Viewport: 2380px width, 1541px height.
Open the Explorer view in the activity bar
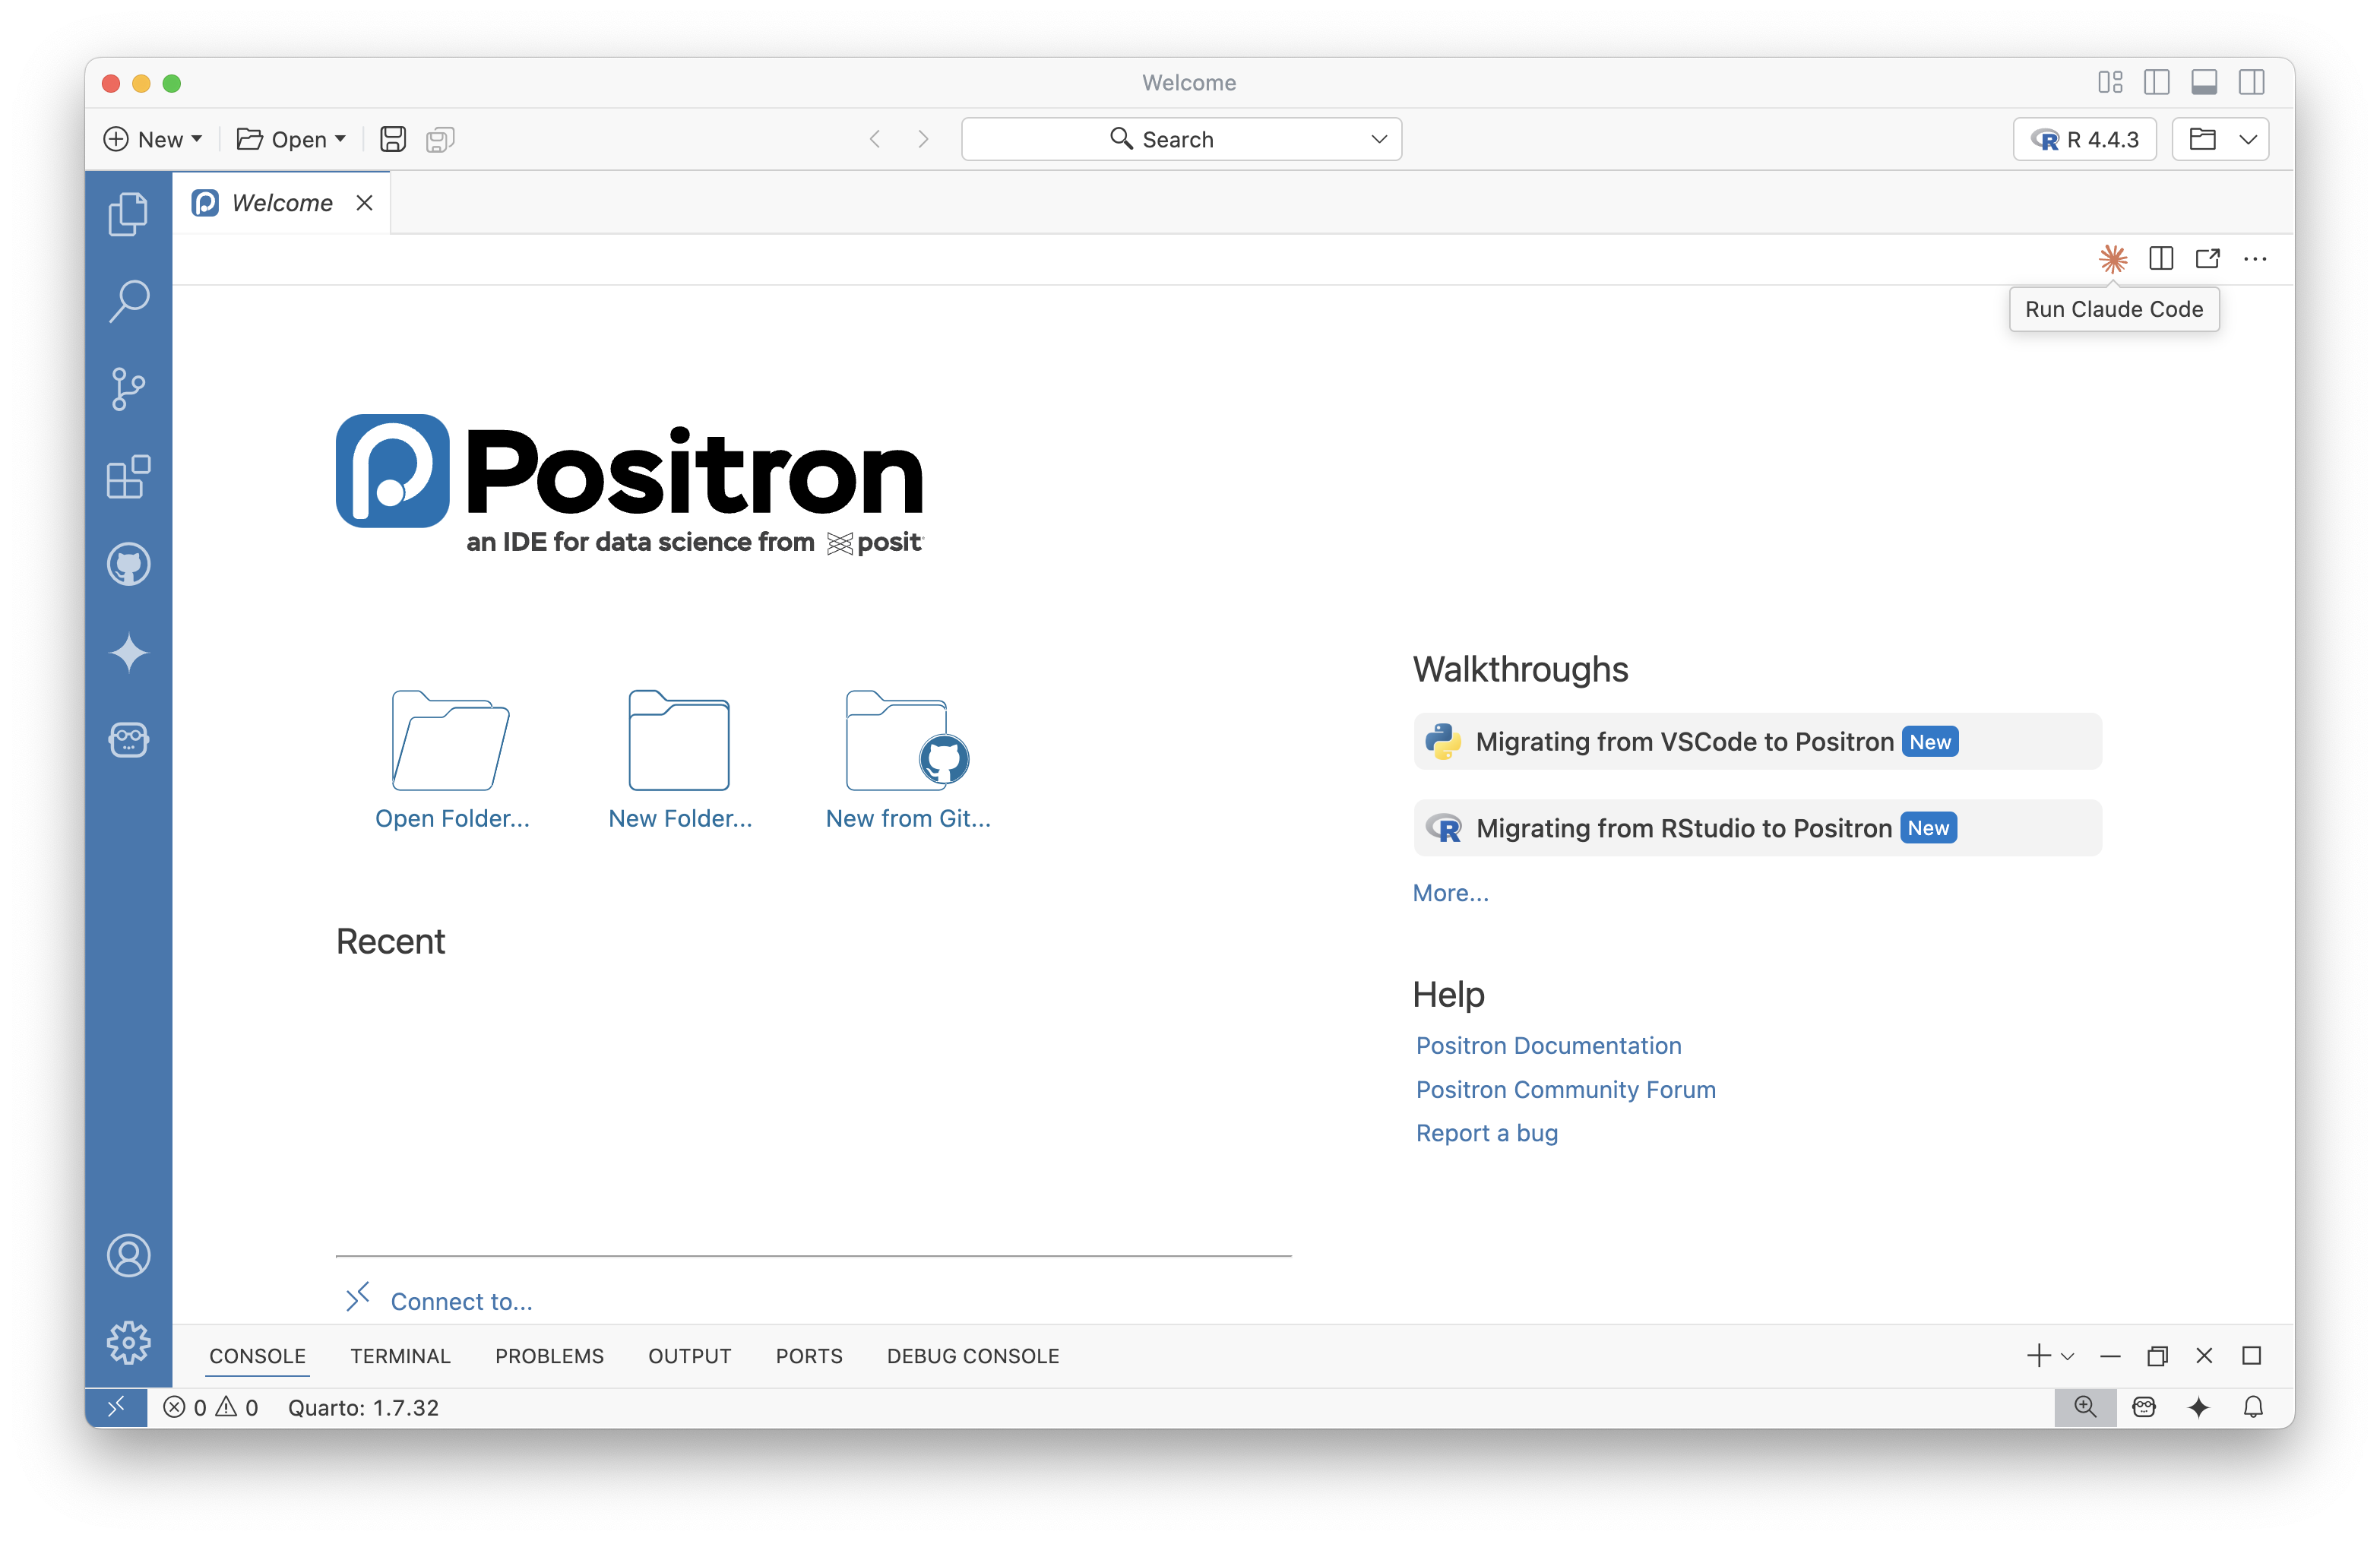[128, 213]
